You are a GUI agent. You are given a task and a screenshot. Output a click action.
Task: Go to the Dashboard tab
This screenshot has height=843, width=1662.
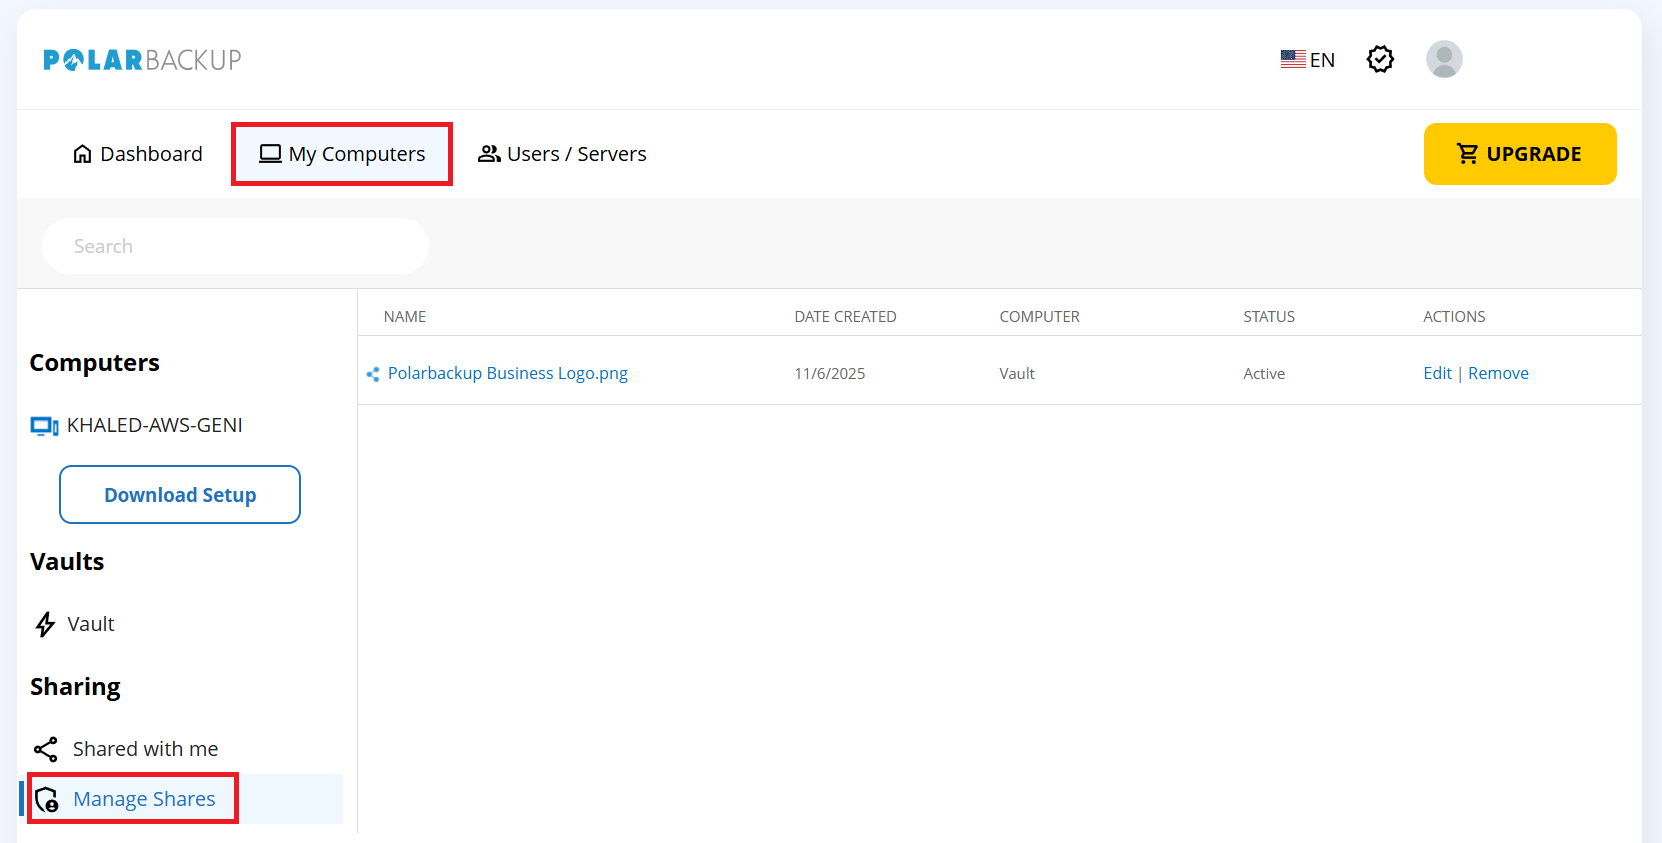[x=138, y=154]
